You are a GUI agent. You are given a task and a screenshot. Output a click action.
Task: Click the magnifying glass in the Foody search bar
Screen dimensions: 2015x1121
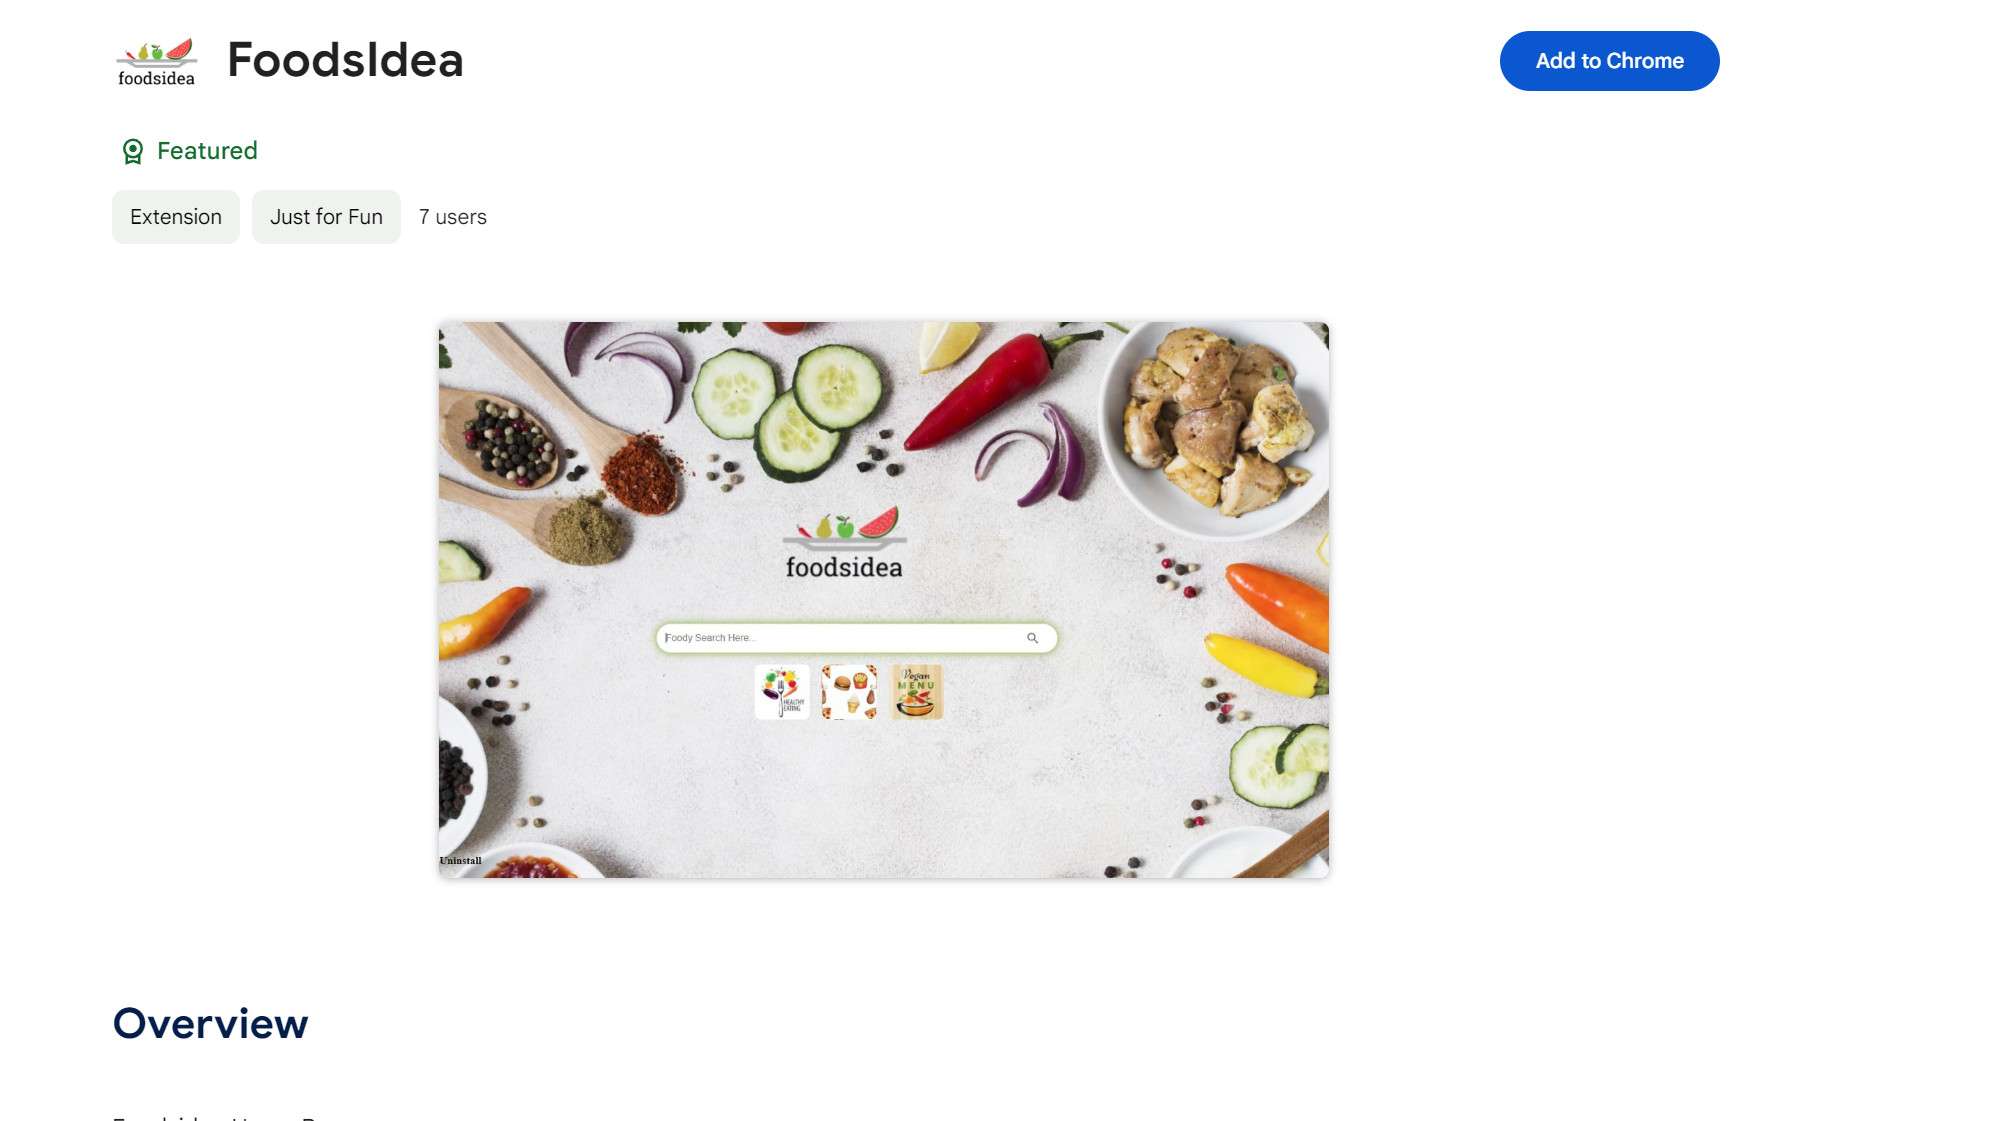1032,637
